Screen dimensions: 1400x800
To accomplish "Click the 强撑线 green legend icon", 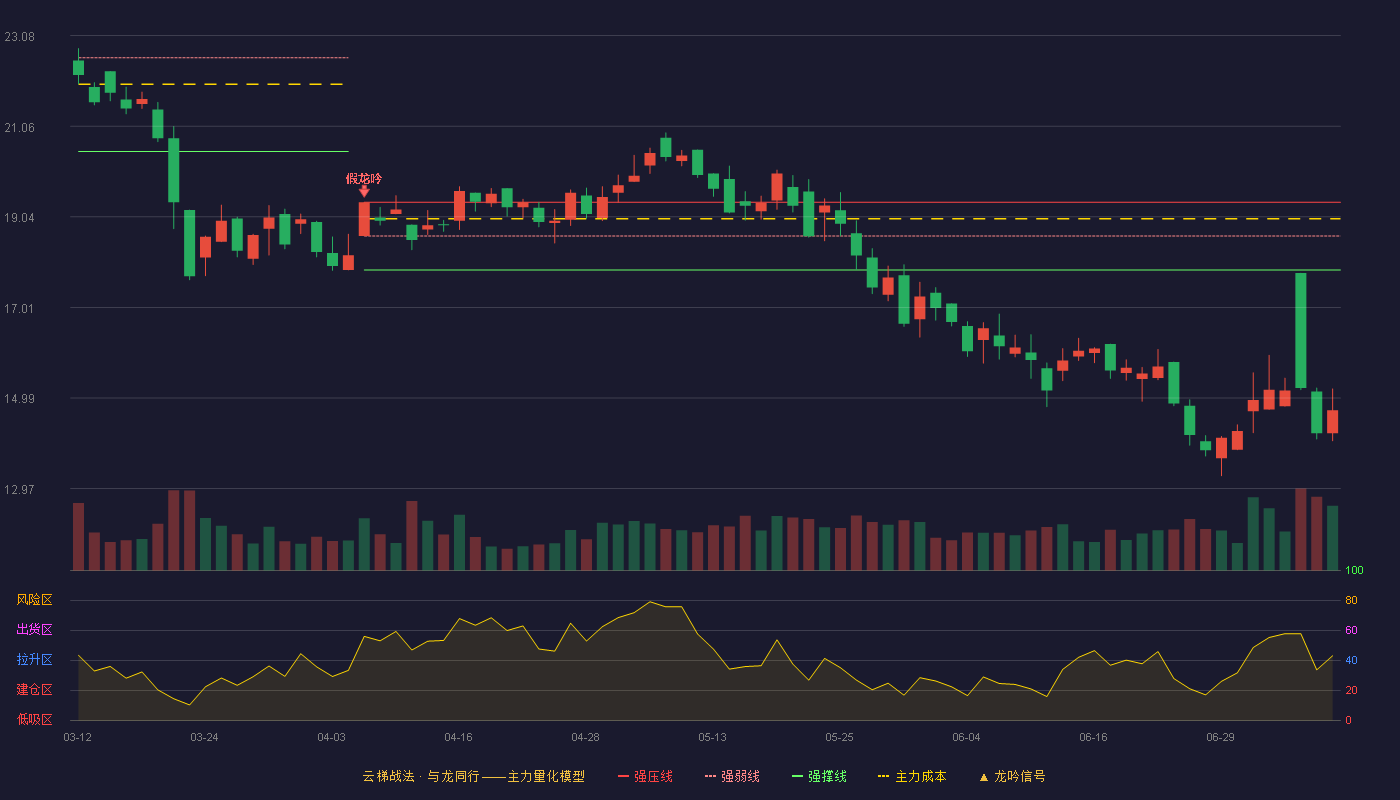I will [x=797, y=776].
